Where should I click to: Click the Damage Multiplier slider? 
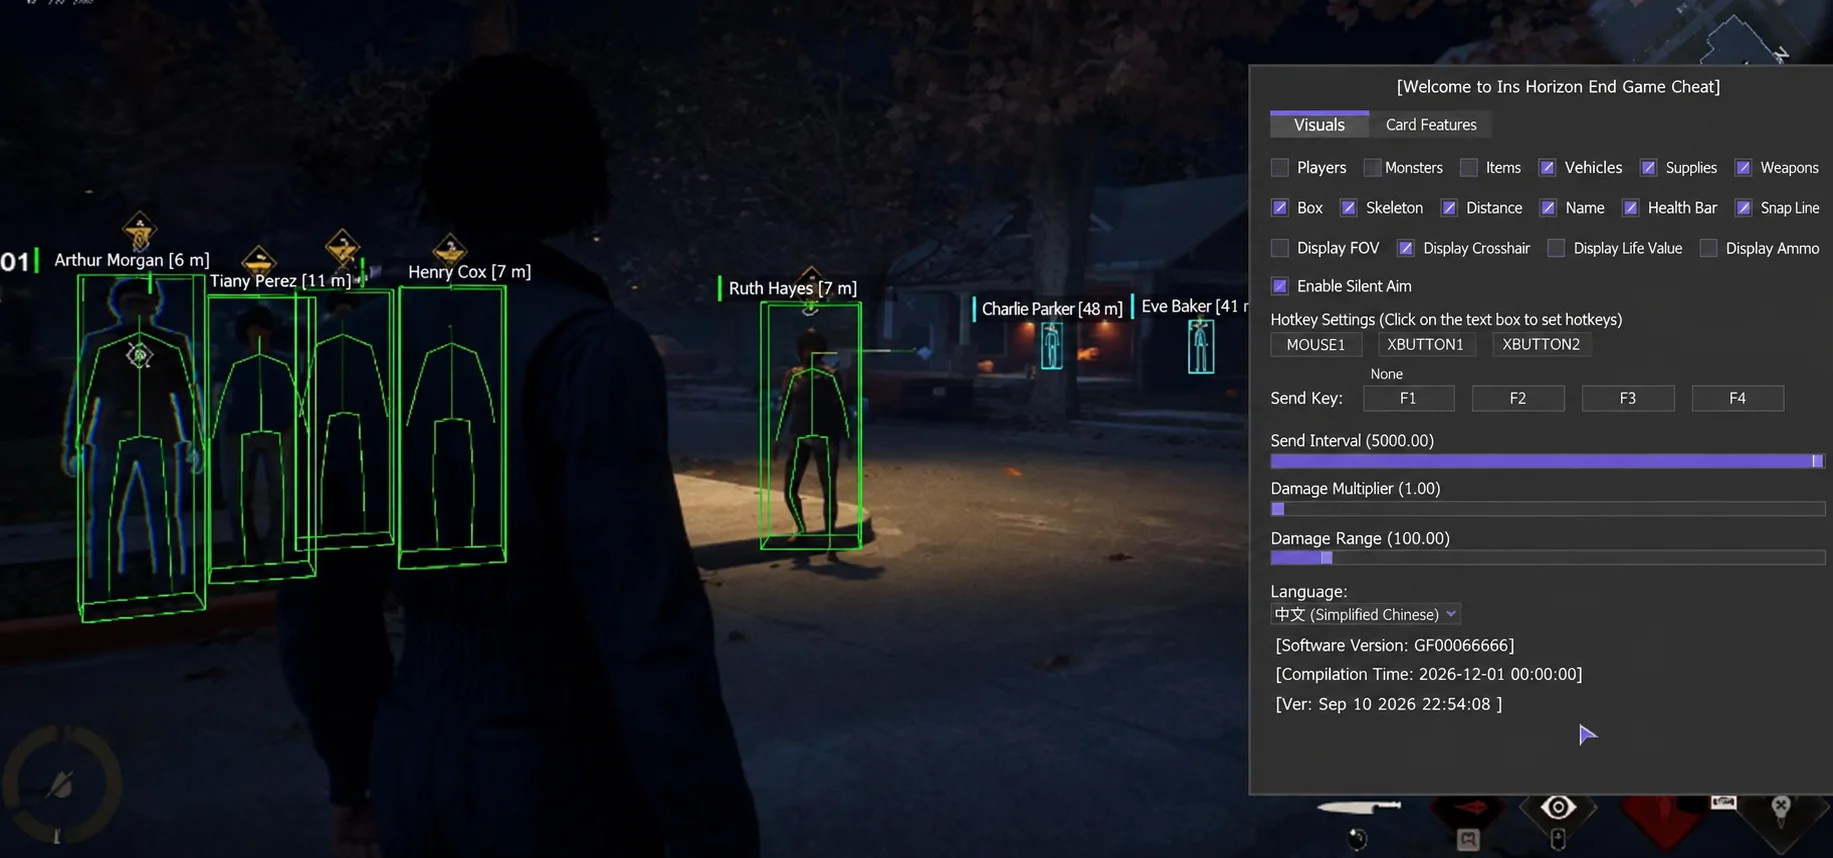coord(1548,509)
